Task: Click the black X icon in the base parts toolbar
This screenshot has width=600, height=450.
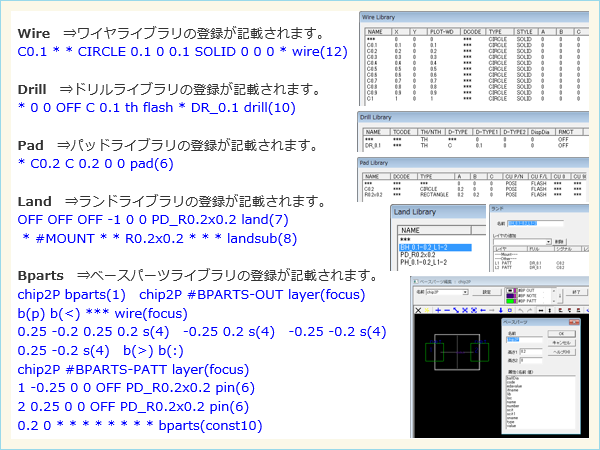Action: [418, 310]
